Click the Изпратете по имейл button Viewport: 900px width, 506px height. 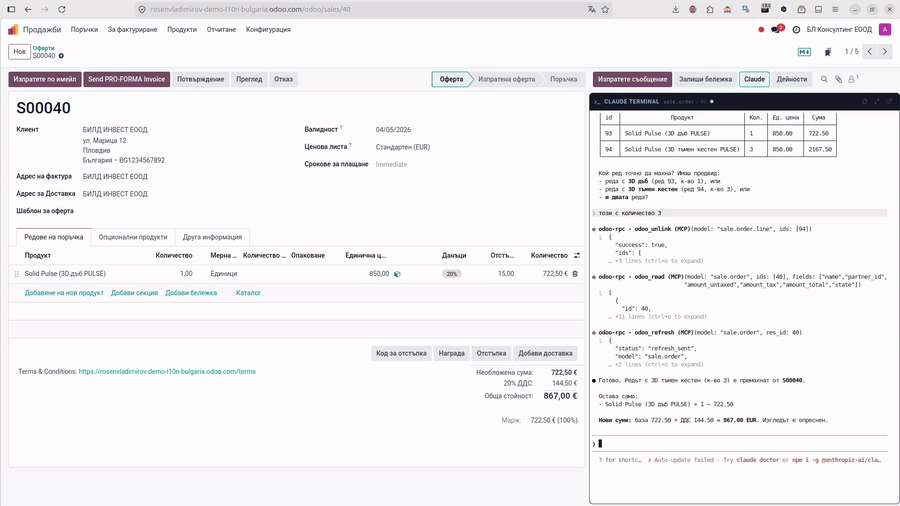click(x=45, y=79)
